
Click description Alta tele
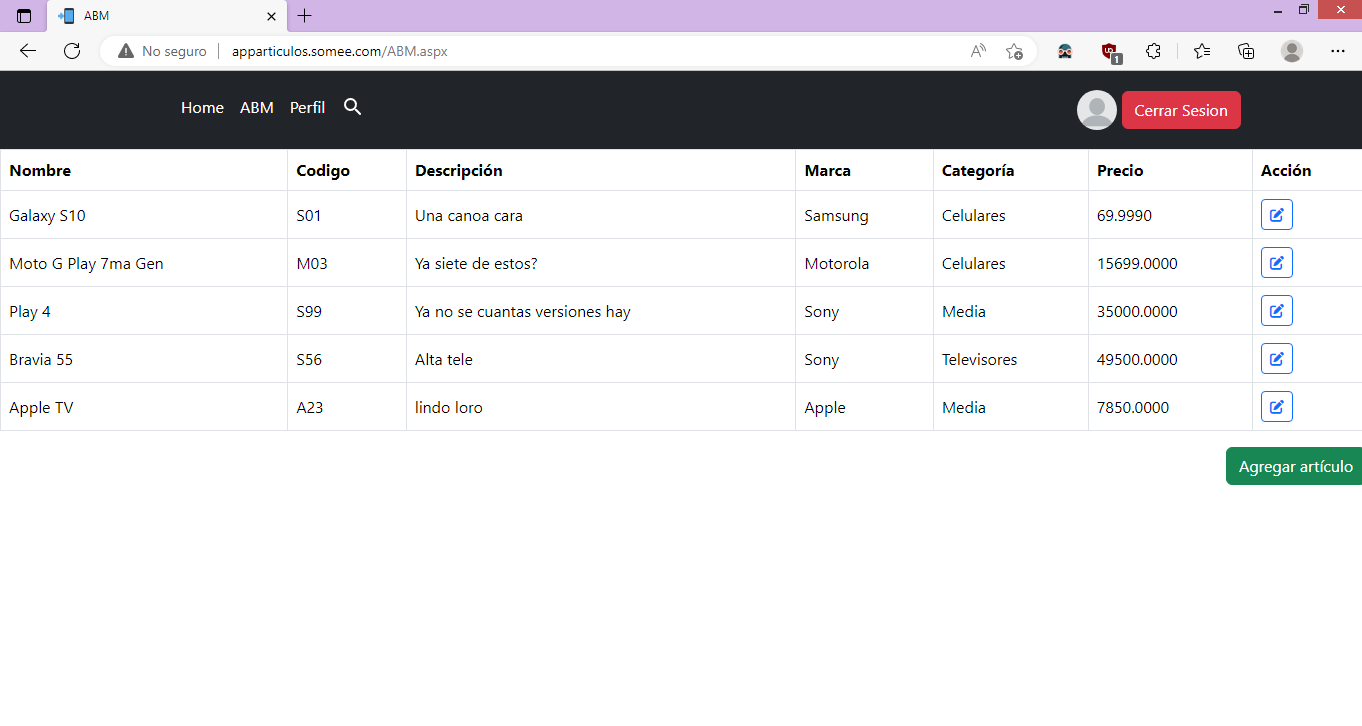tap(444, 359)
